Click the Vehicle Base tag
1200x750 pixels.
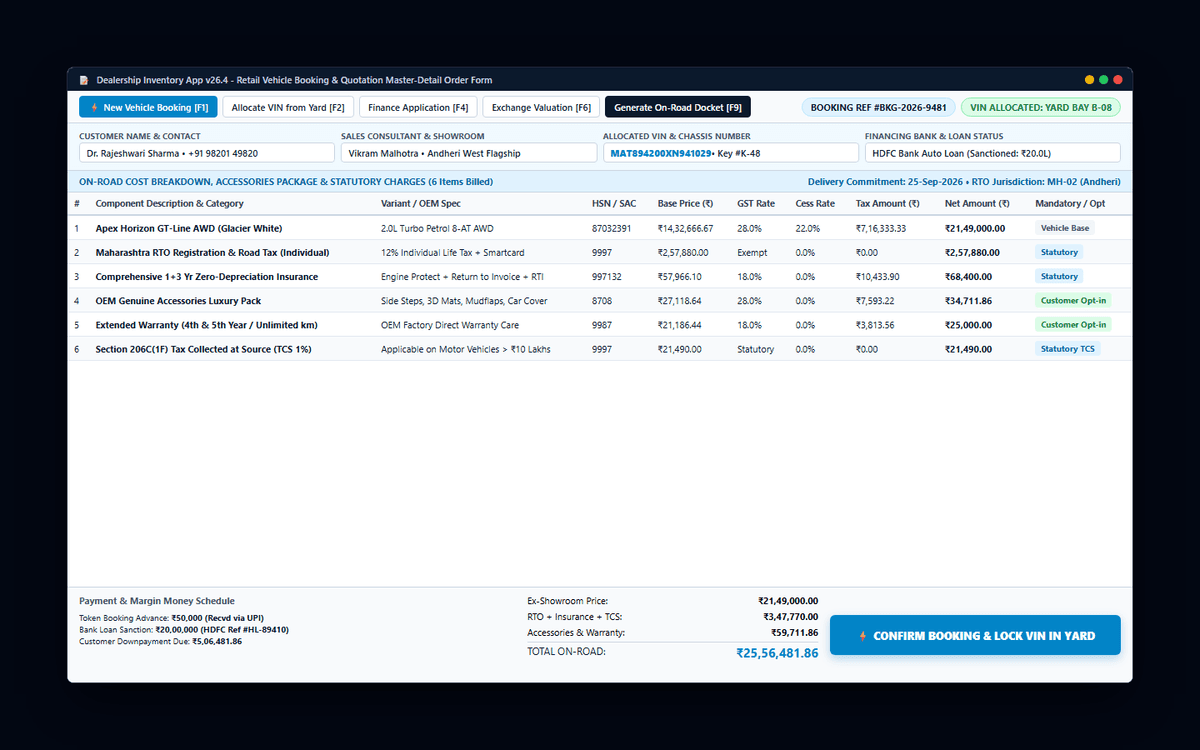click(x=1065, y=228)
